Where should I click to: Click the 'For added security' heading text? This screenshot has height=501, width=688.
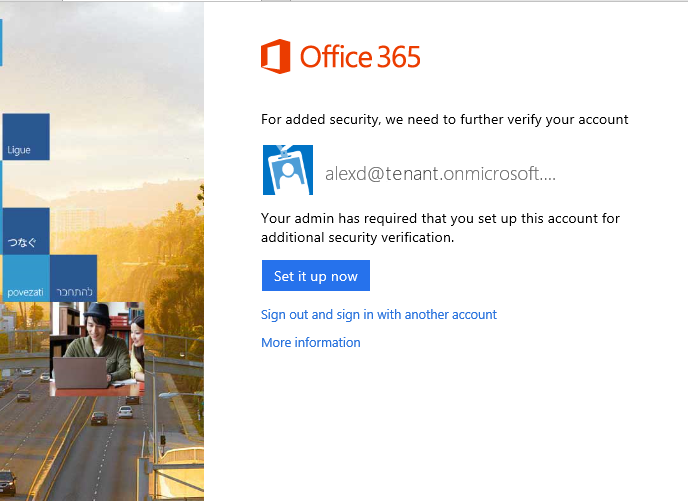click(444, 119)
